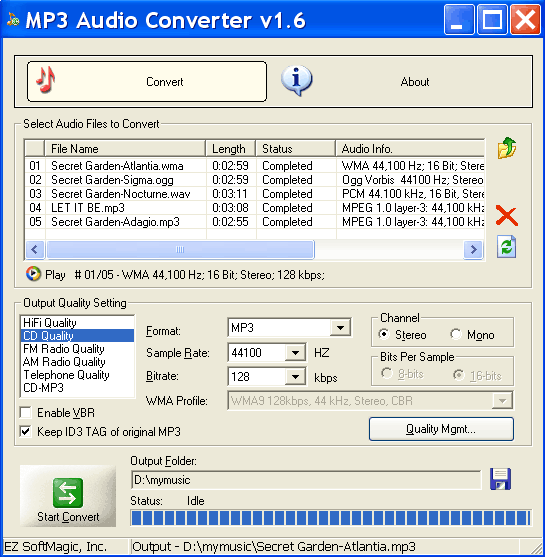Select LET IT BE.mp3 in file list

coord(88,208)
